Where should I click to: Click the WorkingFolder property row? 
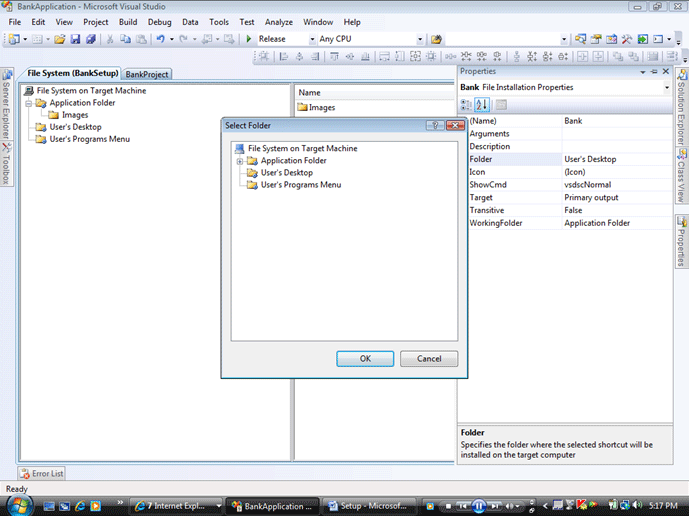(x=570, y=223)
